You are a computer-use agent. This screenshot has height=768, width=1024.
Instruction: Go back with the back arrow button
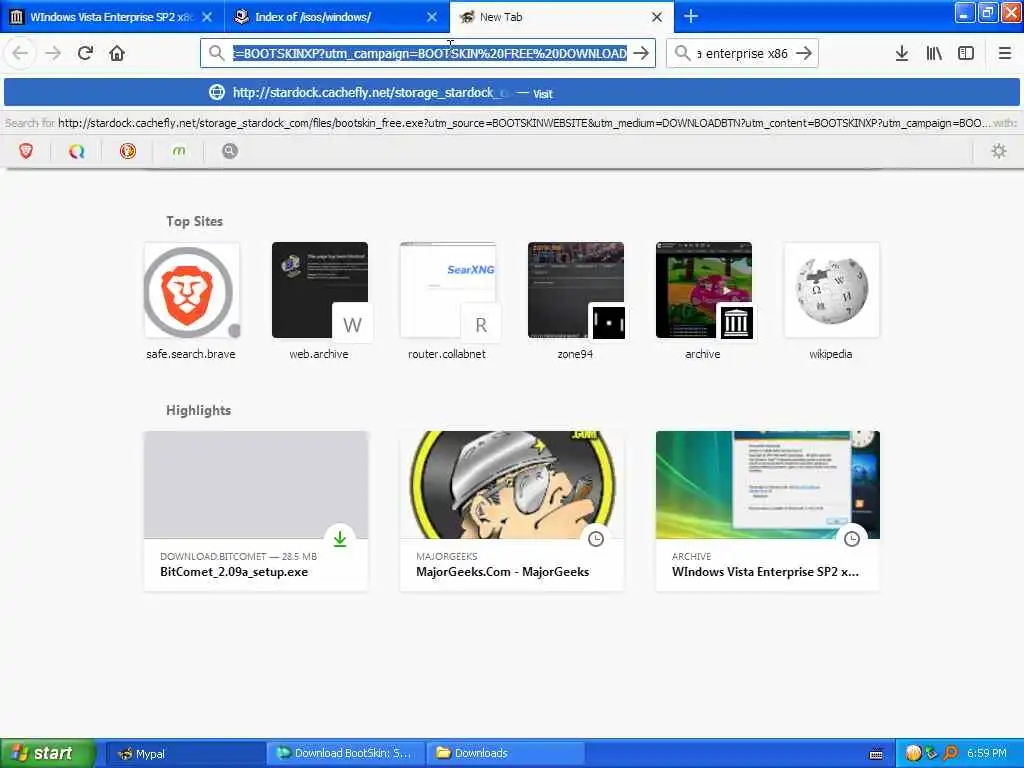coord(20,53)
